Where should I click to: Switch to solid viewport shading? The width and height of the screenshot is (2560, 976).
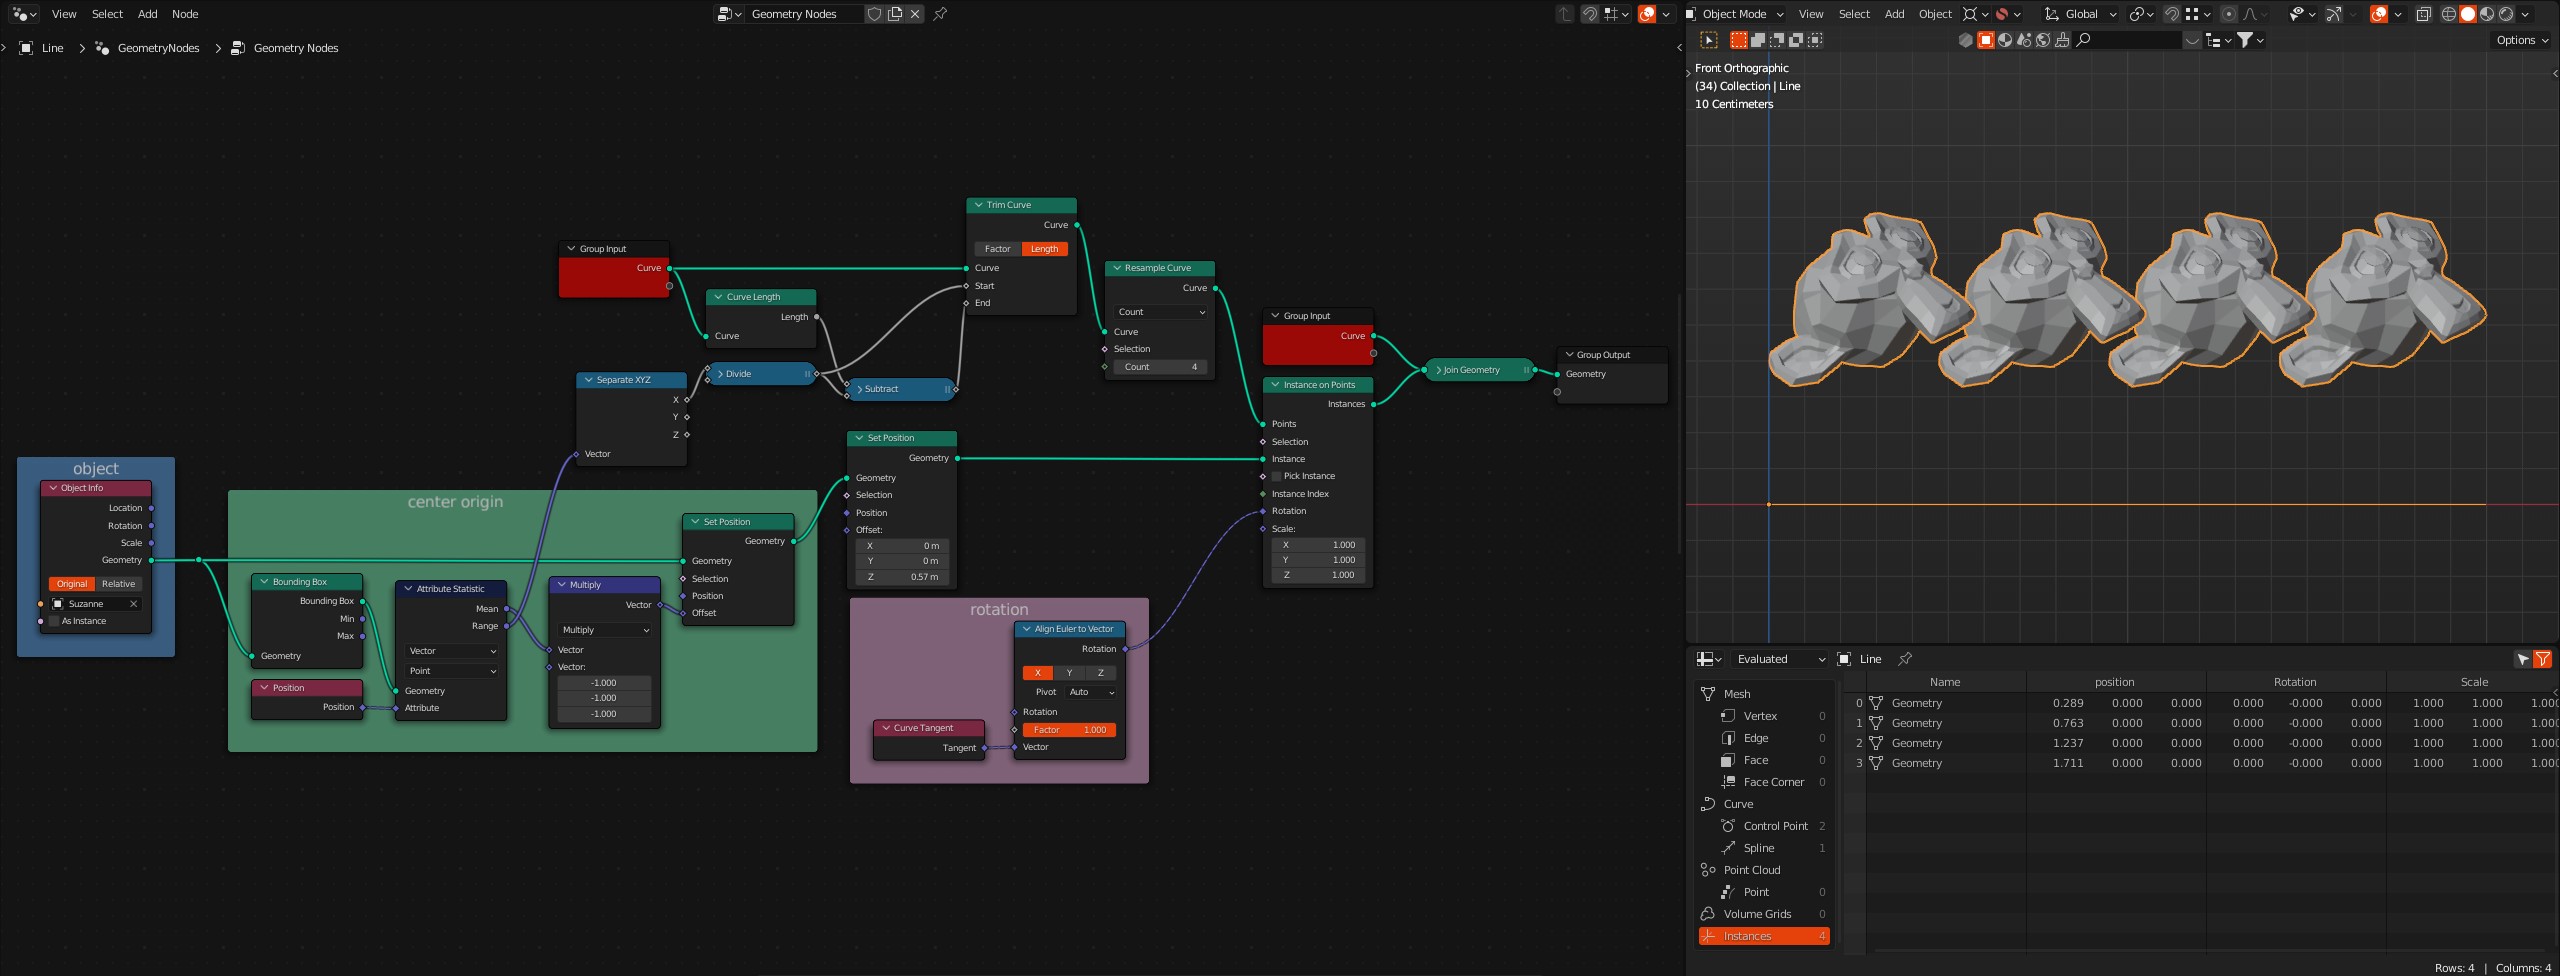(x=2468, y=14)
